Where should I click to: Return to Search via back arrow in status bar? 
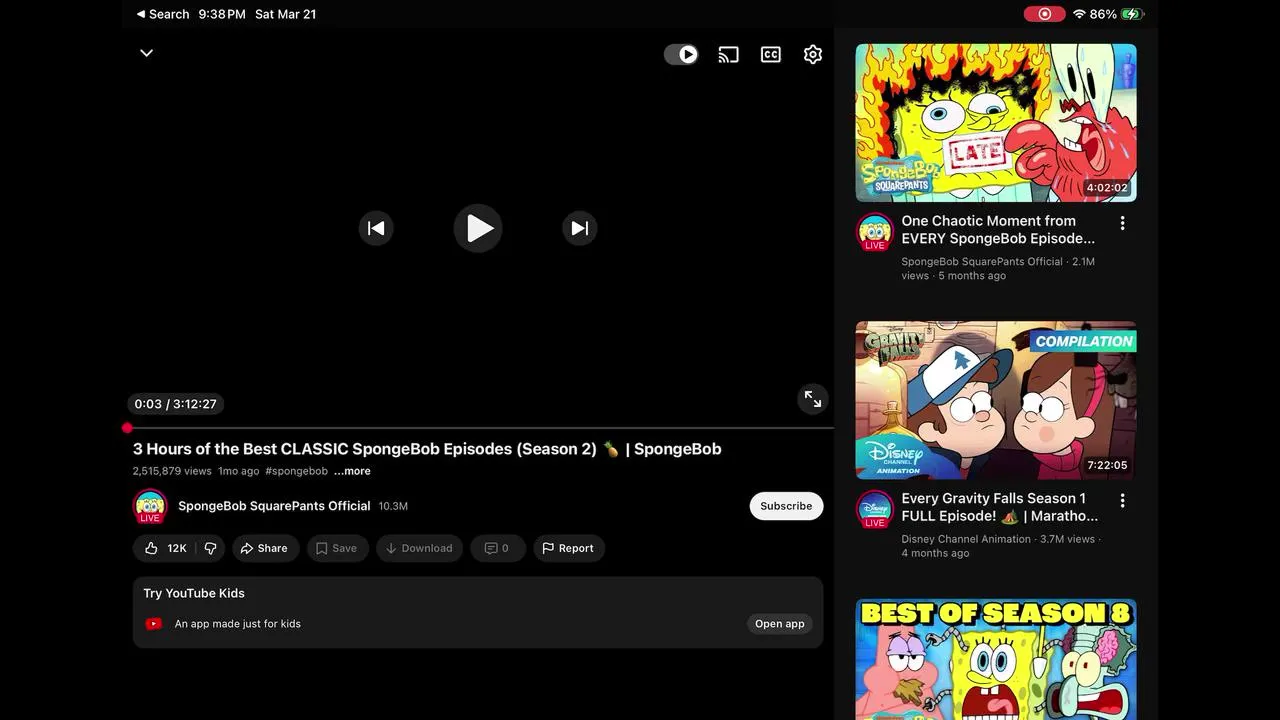point(162,14)
